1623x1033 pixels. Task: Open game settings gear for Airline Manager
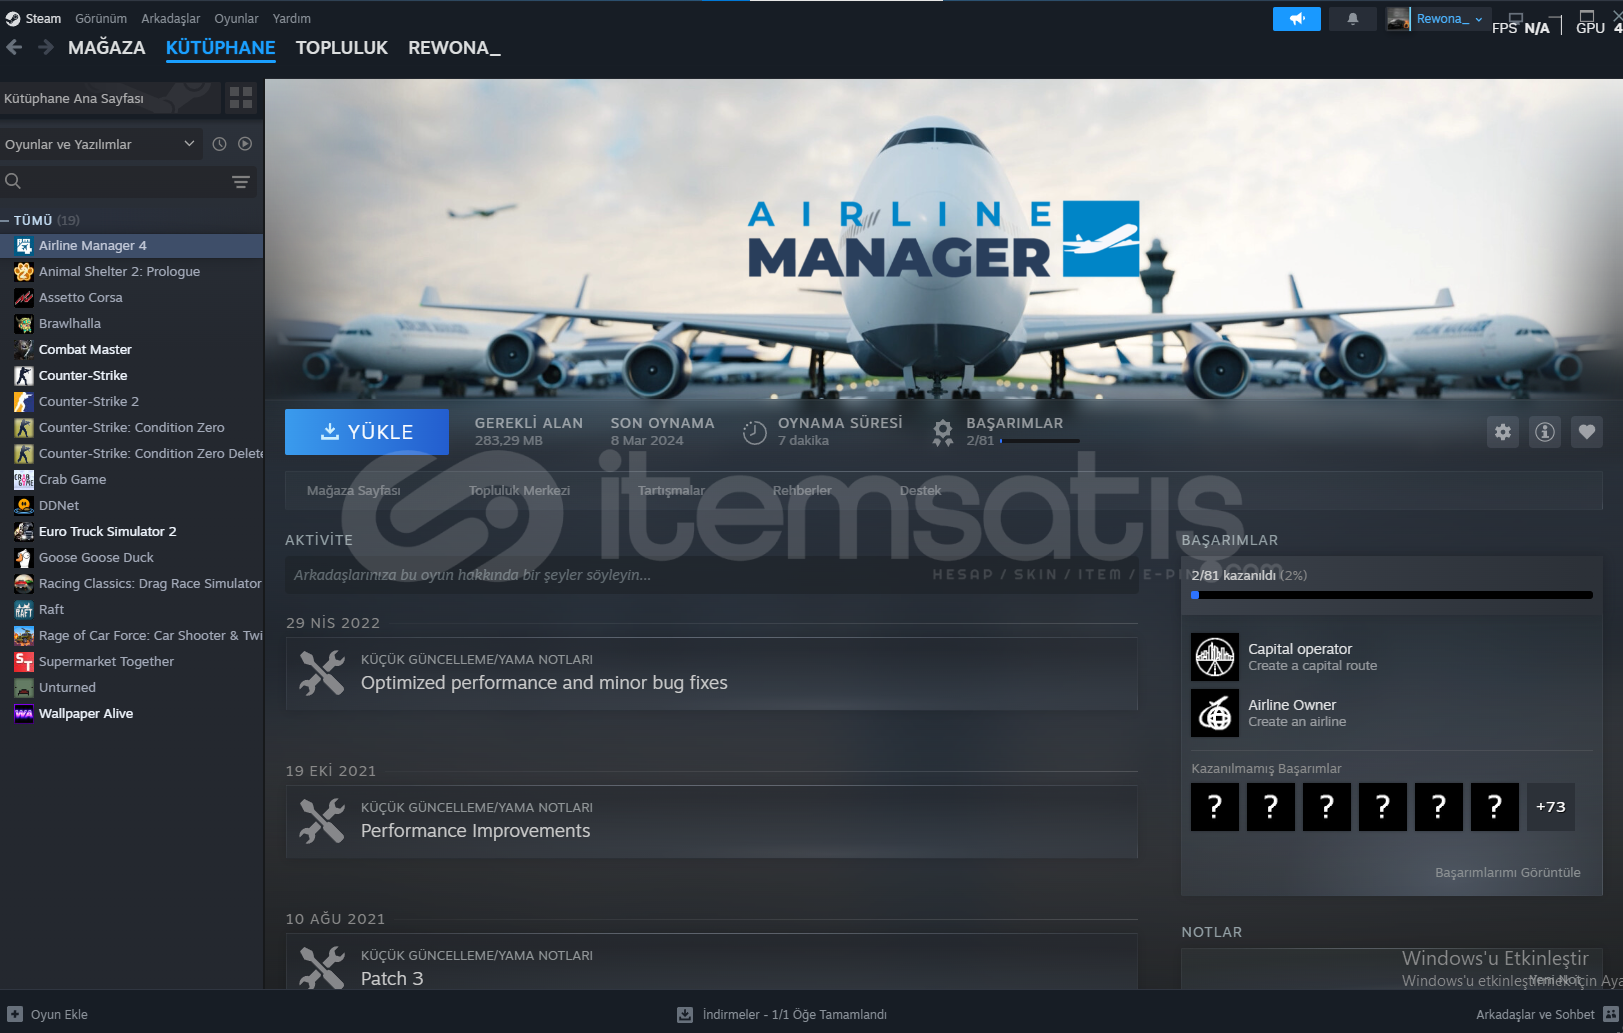1503,432
